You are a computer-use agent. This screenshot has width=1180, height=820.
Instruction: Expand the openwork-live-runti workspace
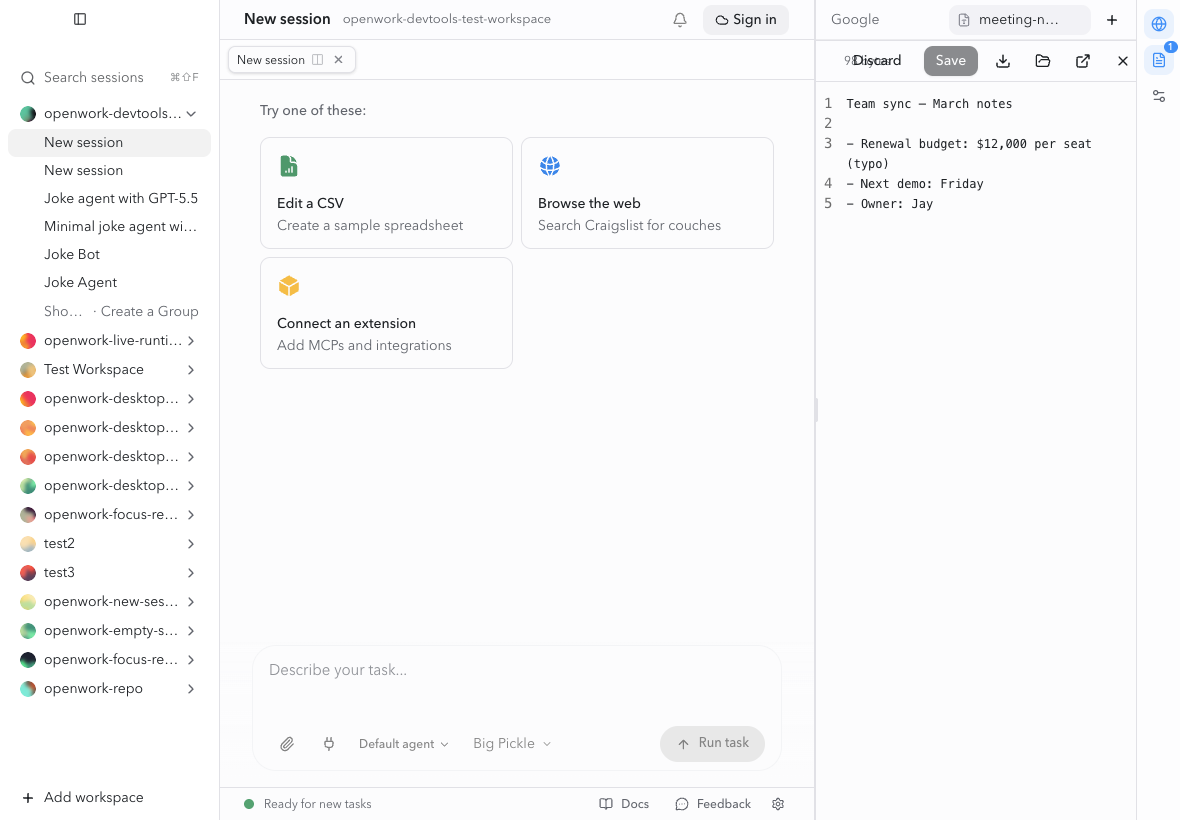pyautogui.click(x=191, y=341)
